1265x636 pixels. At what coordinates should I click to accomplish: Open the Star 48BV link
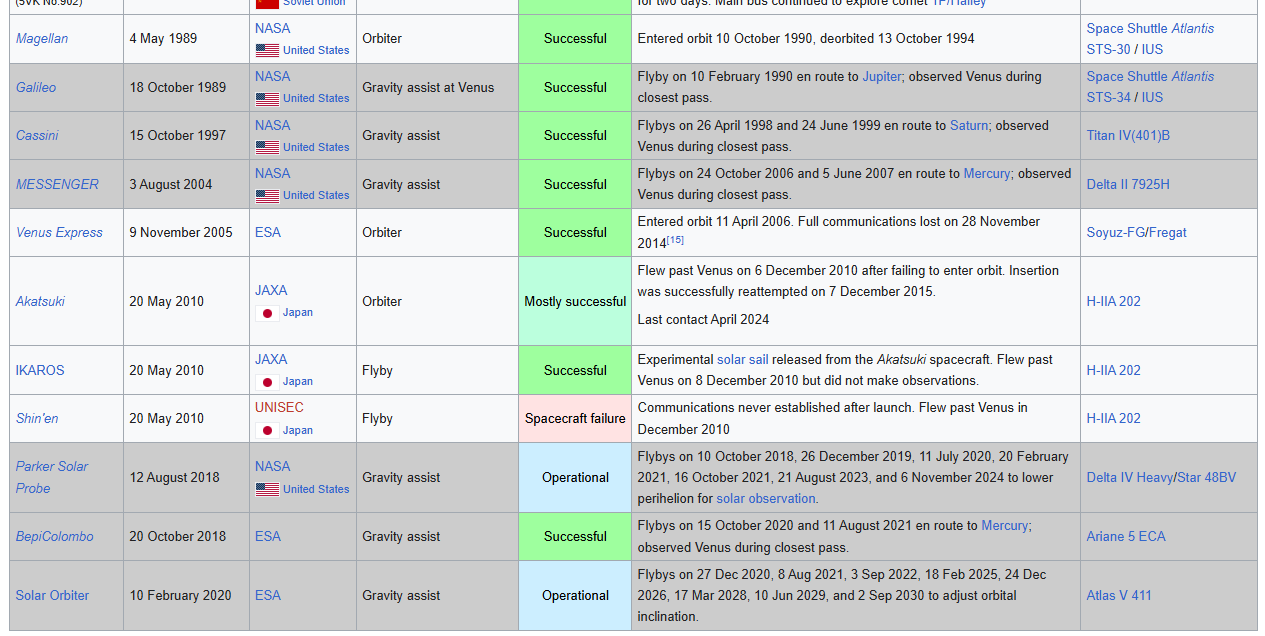click(1206, 477)
